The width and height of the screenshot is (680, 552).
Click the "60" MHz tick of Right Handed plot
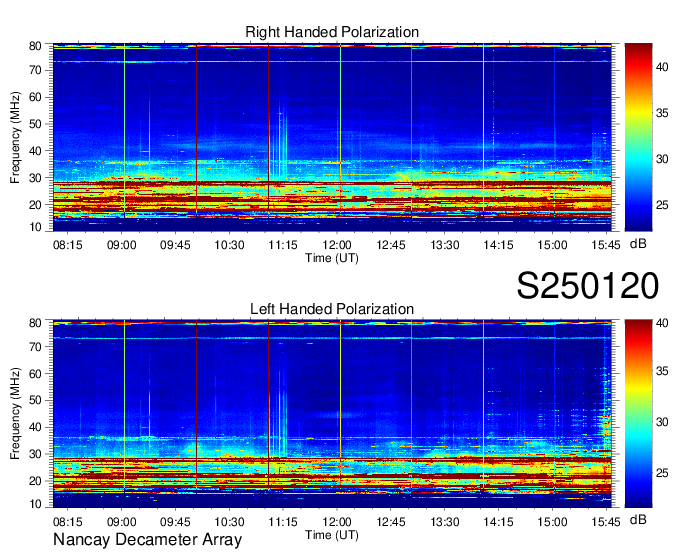click(35, 97)
